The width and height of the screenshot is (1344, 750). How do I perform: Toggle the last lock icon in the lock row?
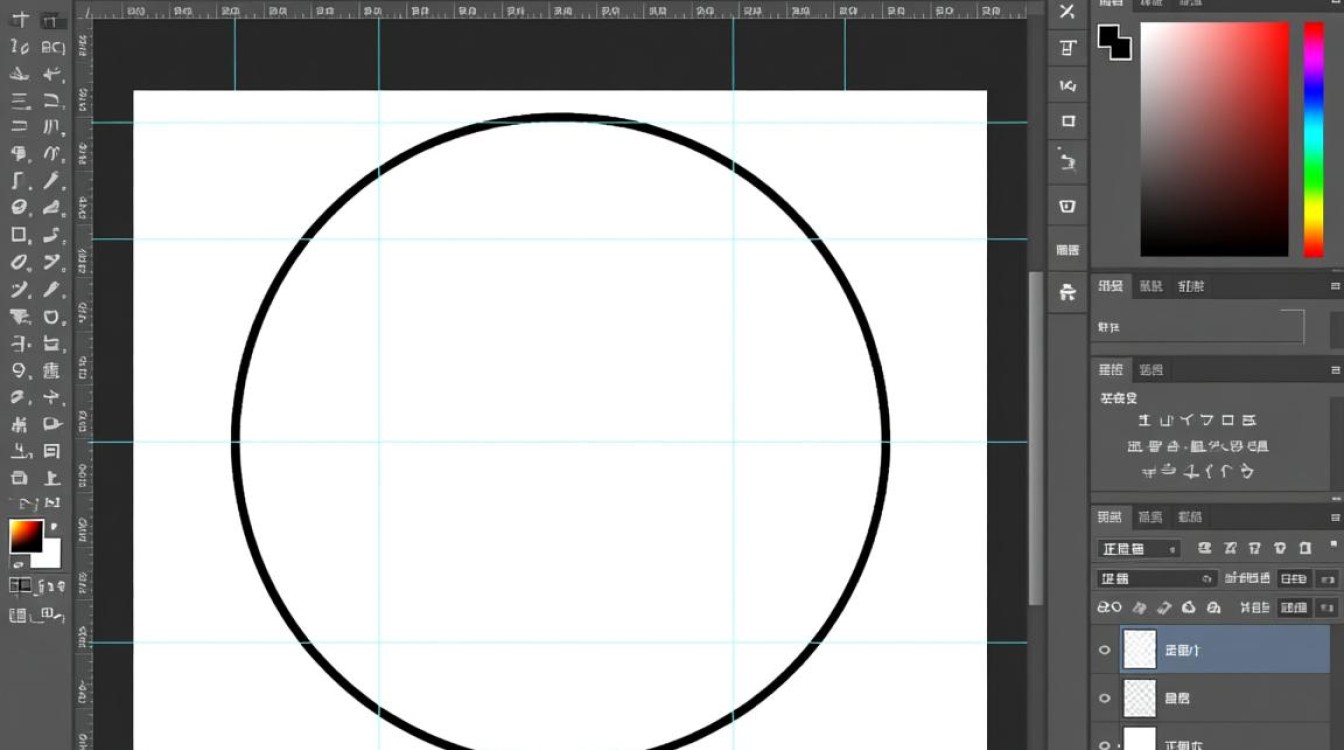[x=1214, y=607]
